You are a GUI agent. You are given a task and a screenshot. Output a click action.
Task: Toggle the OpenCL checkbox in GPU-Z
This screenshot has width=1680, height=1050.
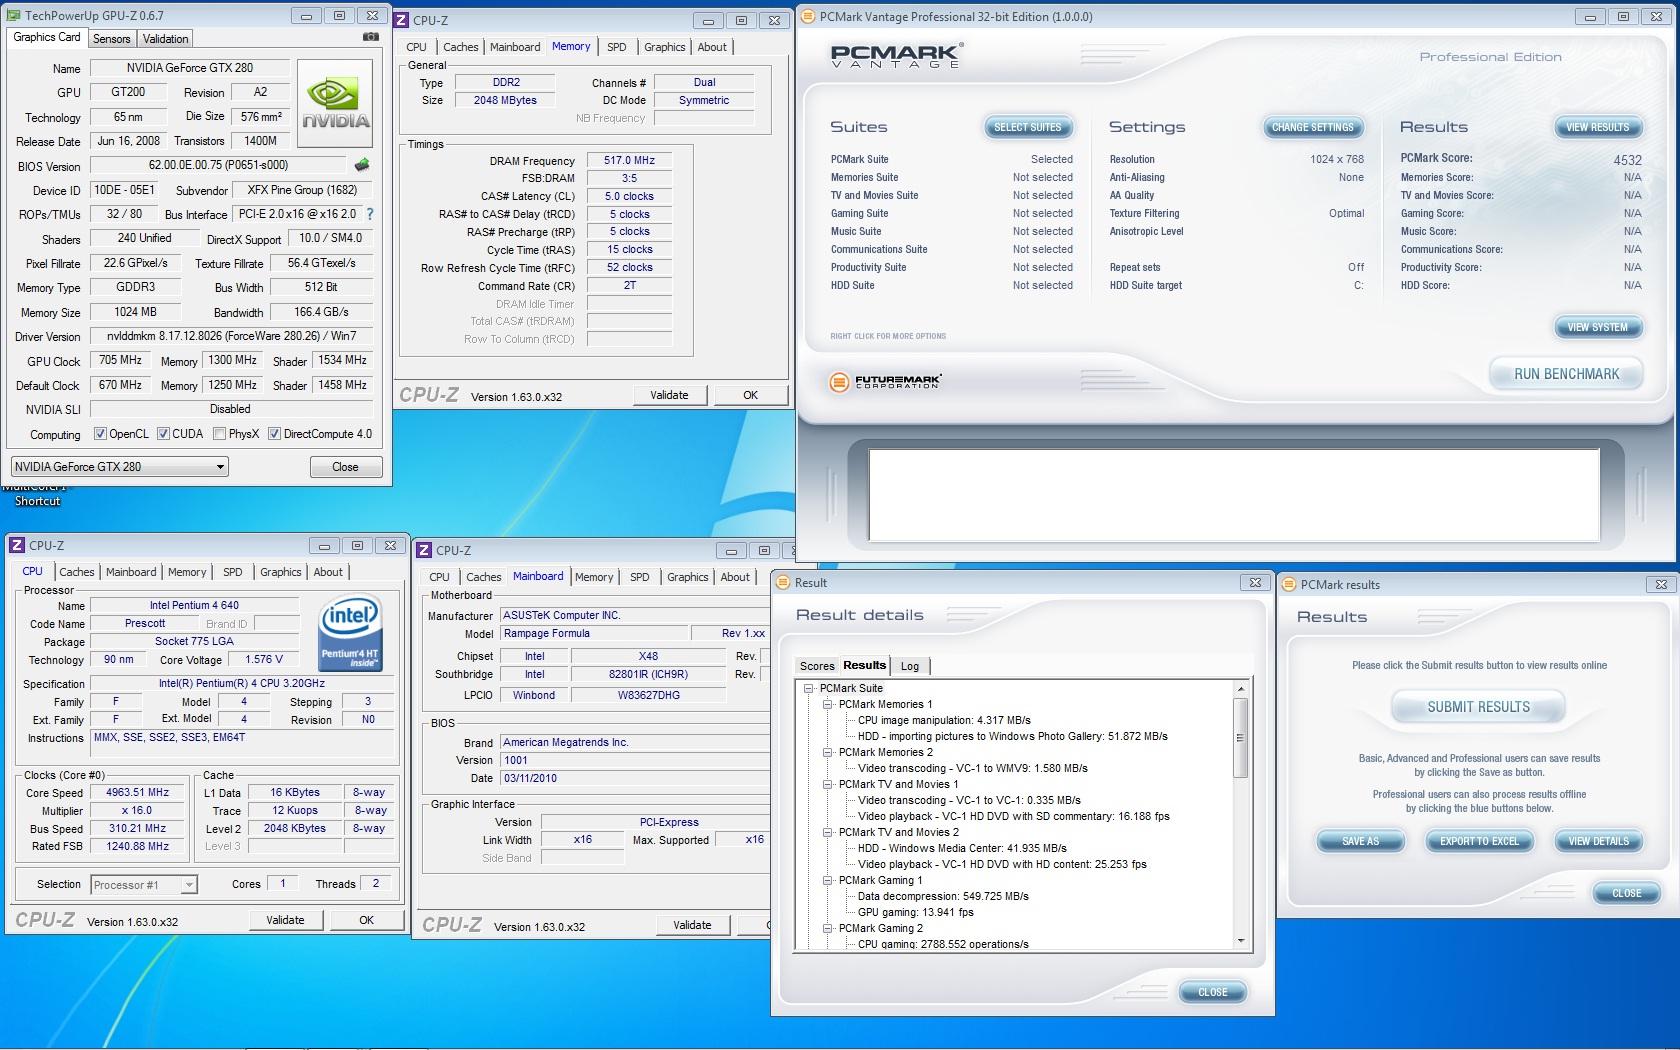pos(100,434)
